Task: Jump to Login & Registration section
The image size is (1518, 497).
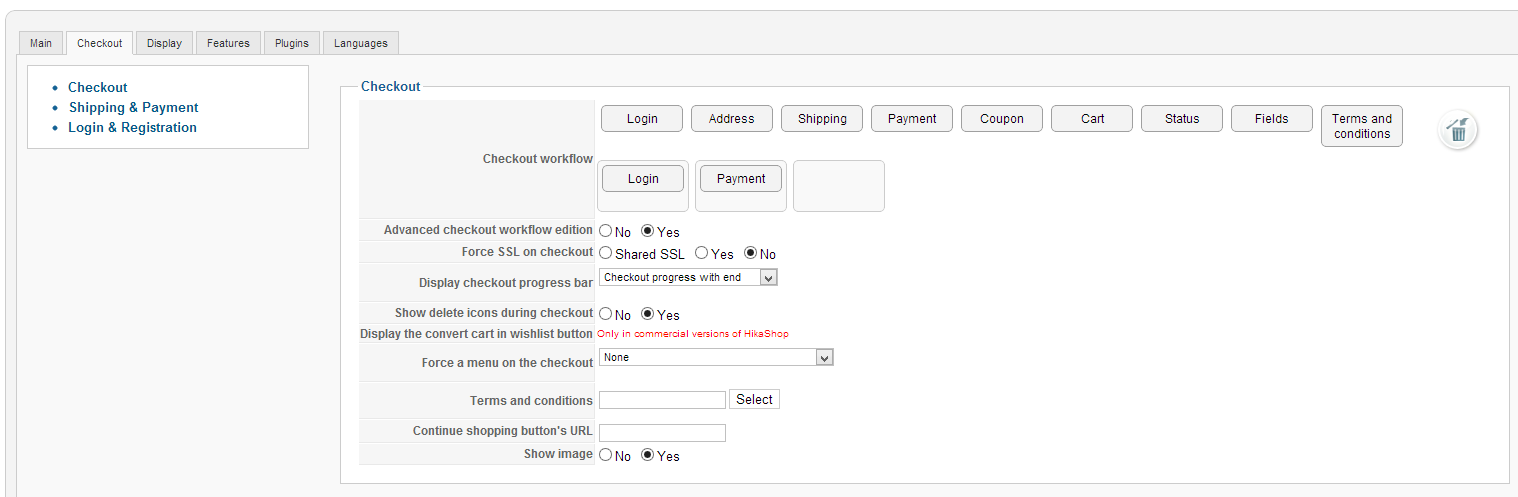Action: [x=132, y=127]
